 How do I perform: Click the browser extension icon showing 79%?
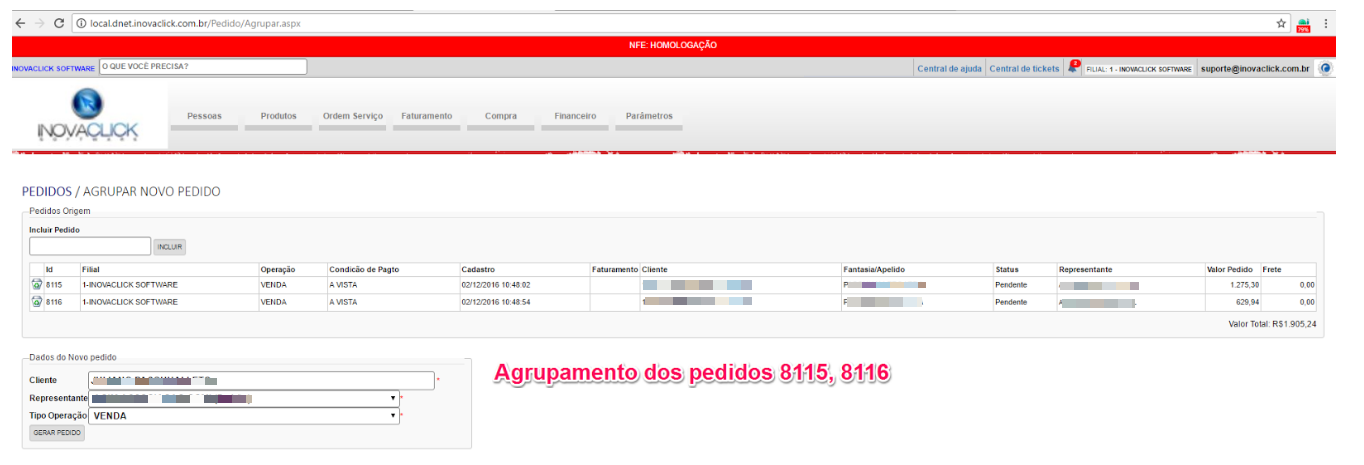point(1303,24)
